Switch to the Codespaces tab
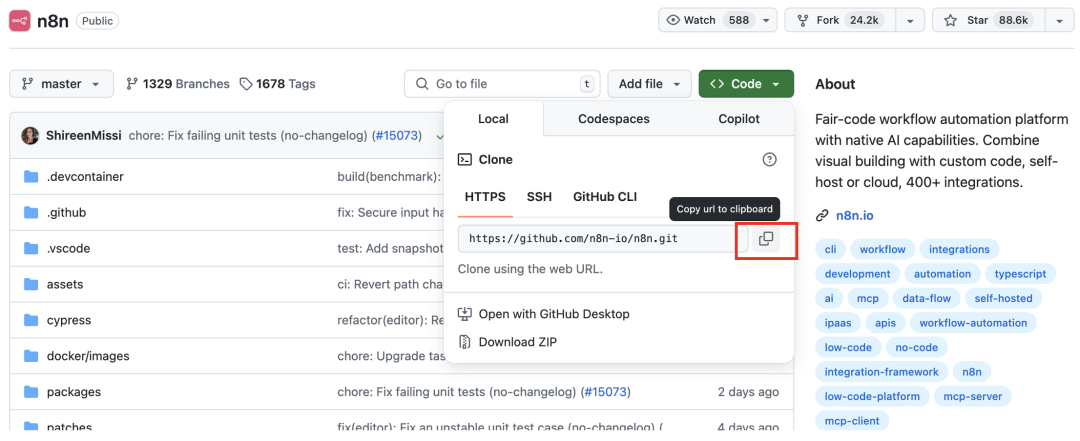The height and width of the screenshot is (441, 1080). (614, 119)
